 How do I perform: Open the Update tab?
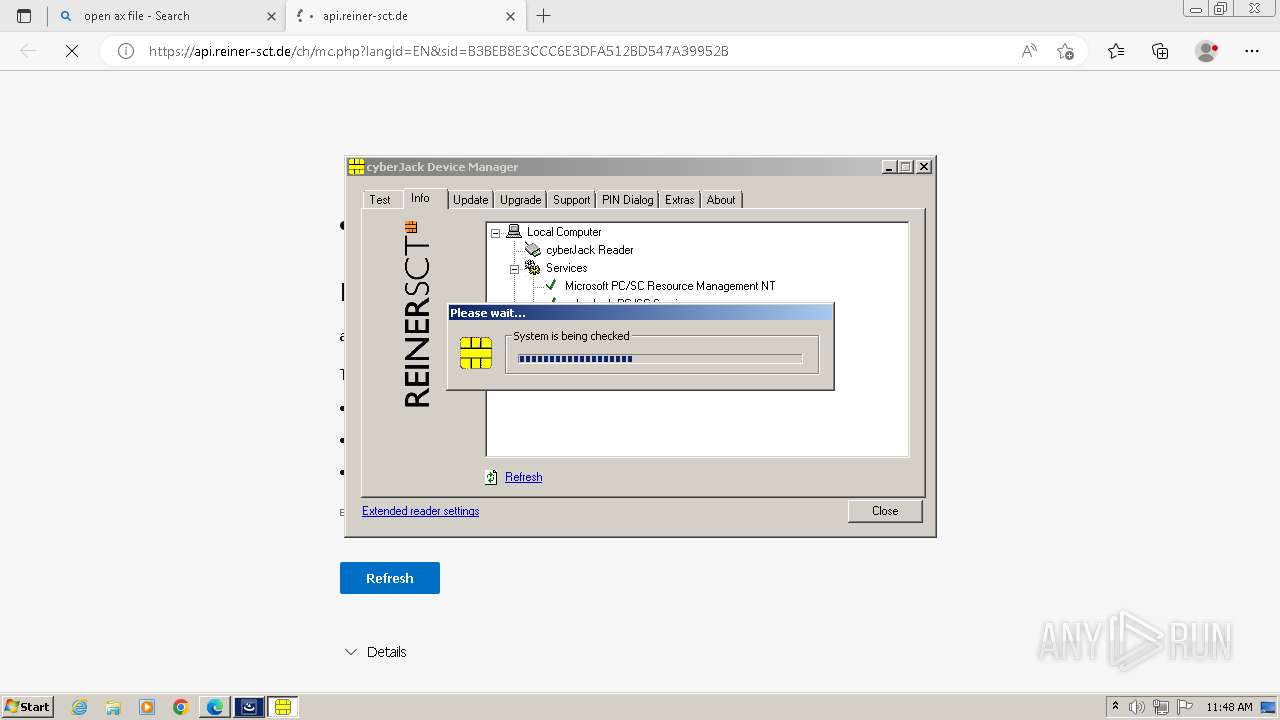pyautogui.click(x=471, y=200)
